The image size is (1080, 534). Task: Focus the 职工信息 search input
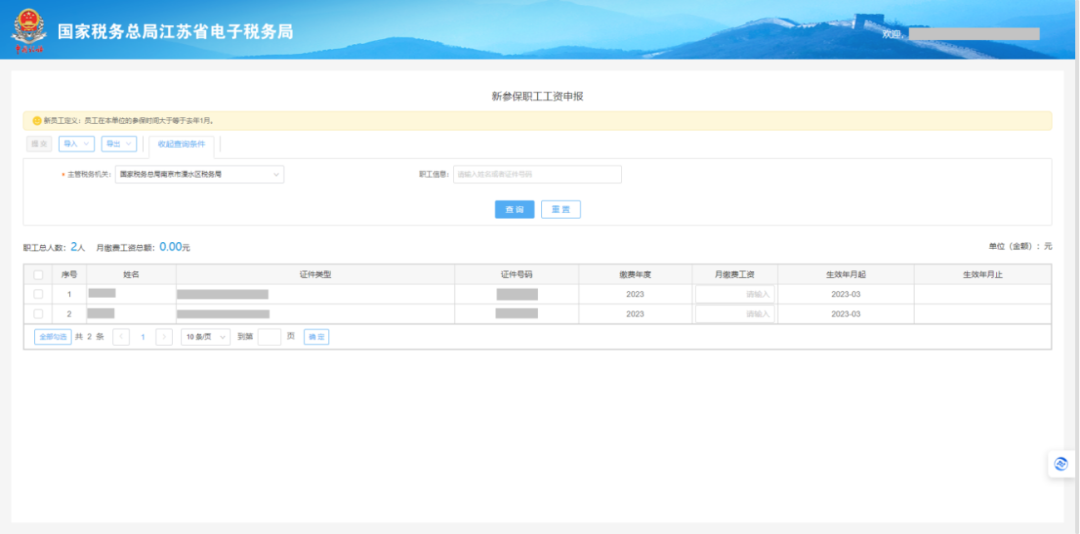pos(537,174)
